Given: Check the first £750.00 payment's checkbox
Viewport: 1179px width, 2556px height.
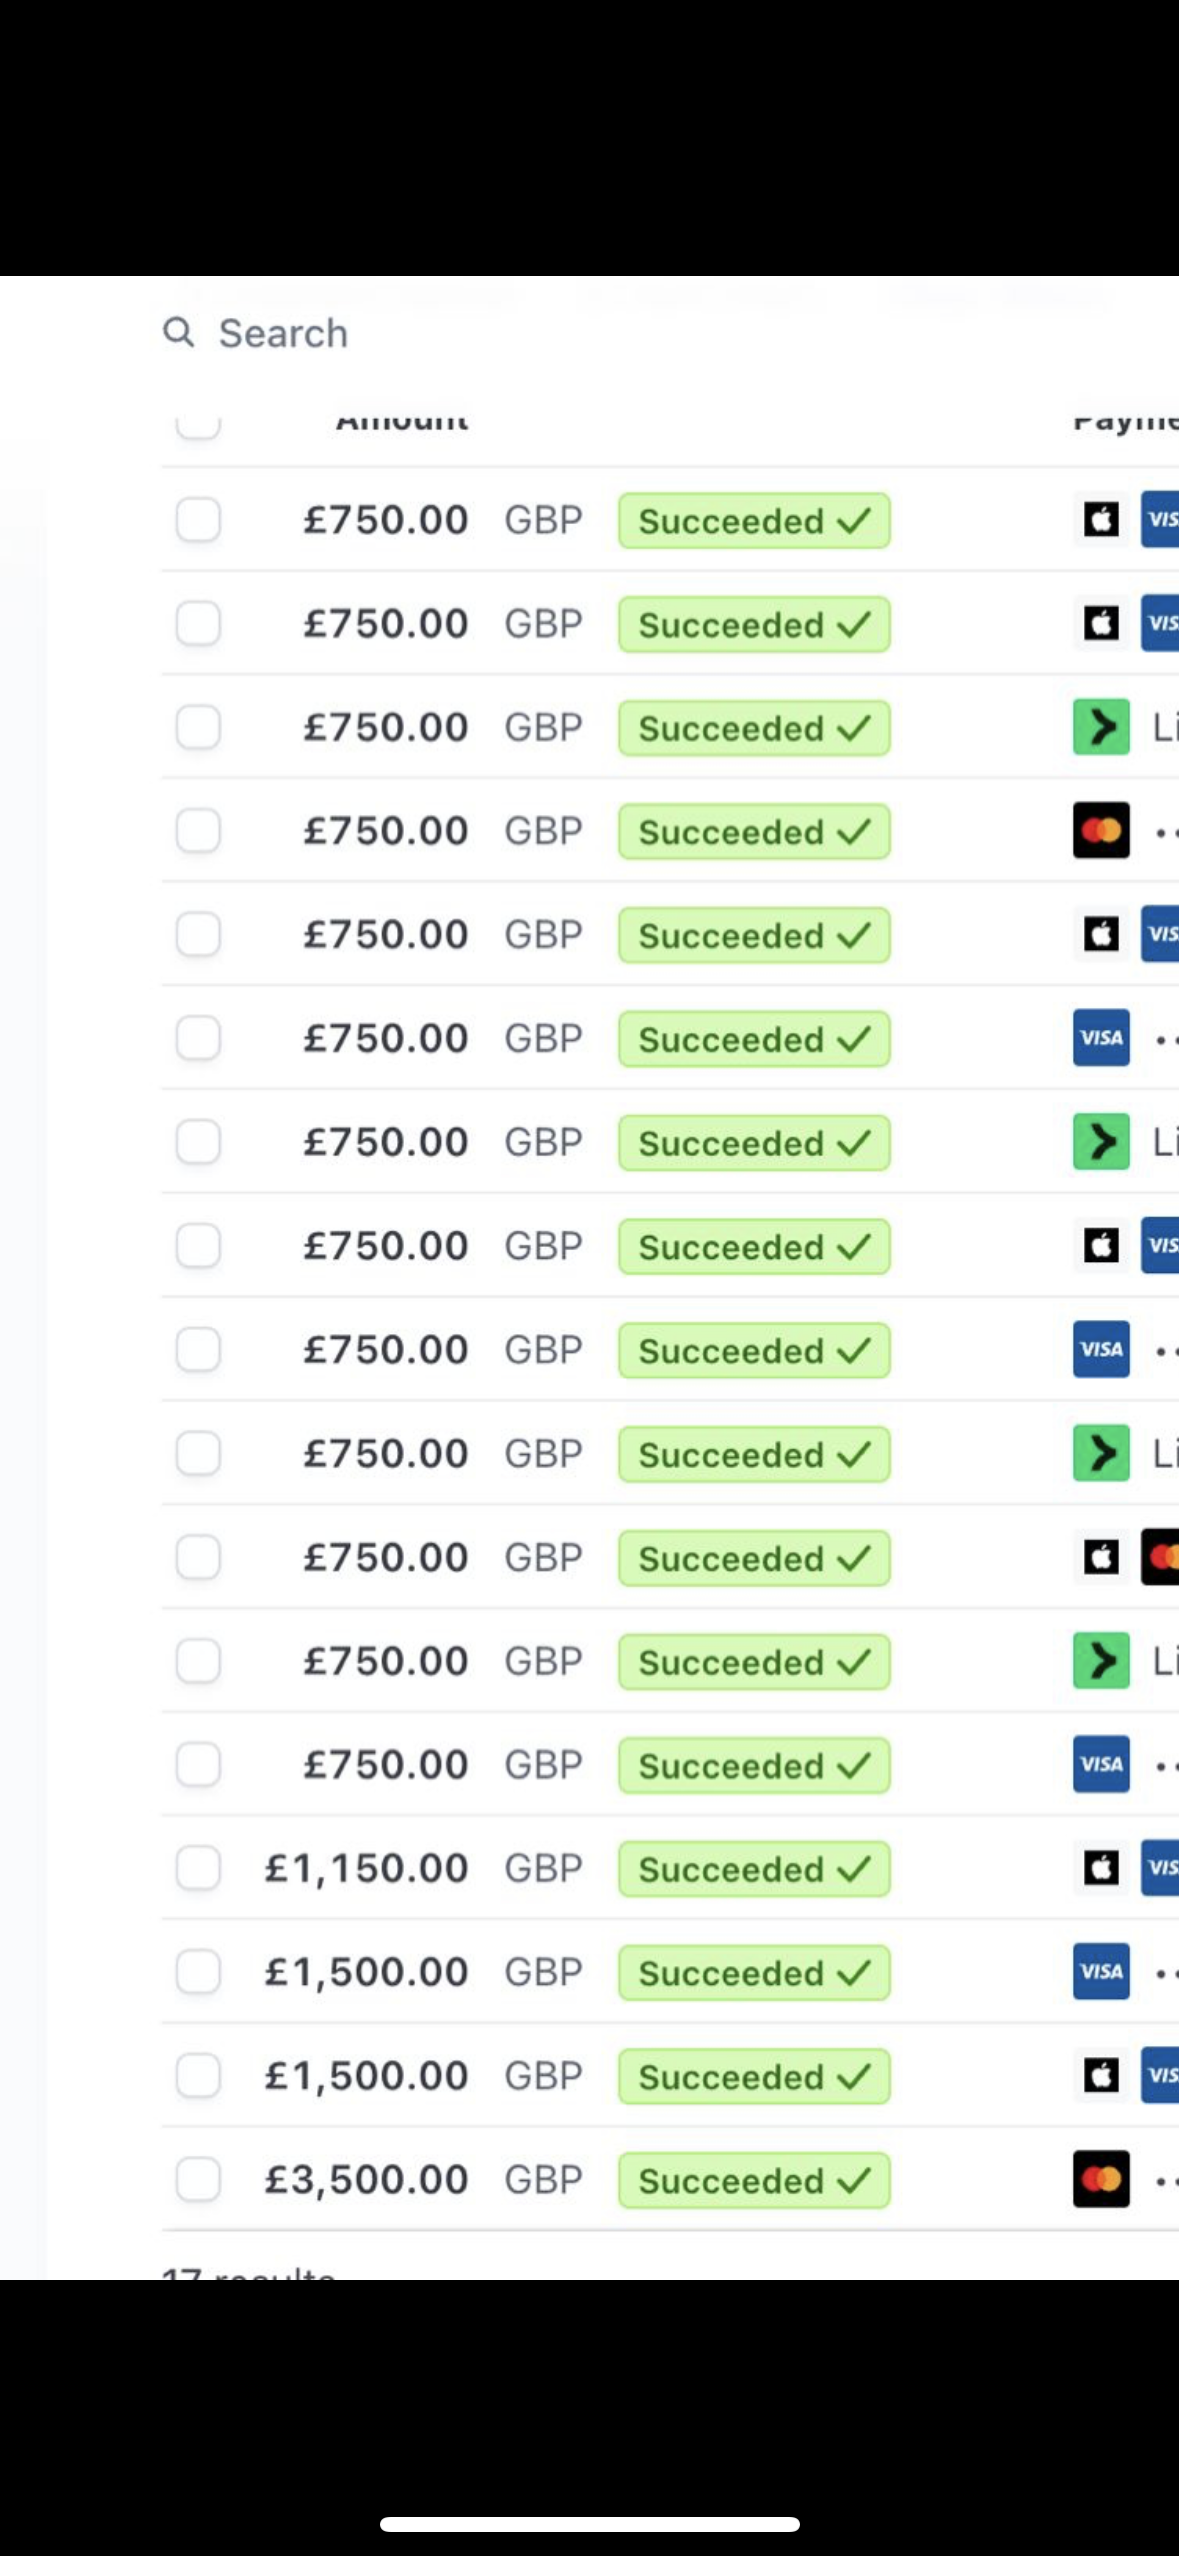Looking at the screenshot, I should (198, 520).
